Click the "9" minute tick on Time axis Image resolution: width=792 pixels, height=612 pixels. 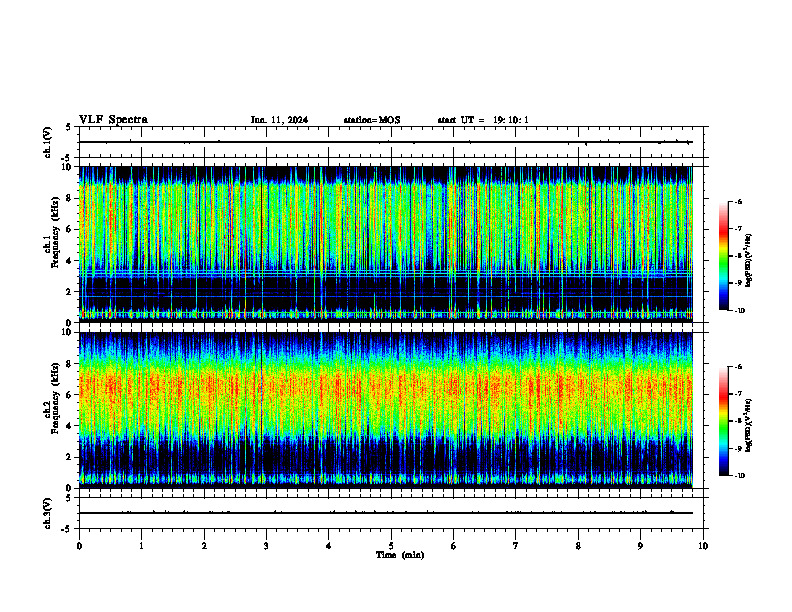(640, 546)
